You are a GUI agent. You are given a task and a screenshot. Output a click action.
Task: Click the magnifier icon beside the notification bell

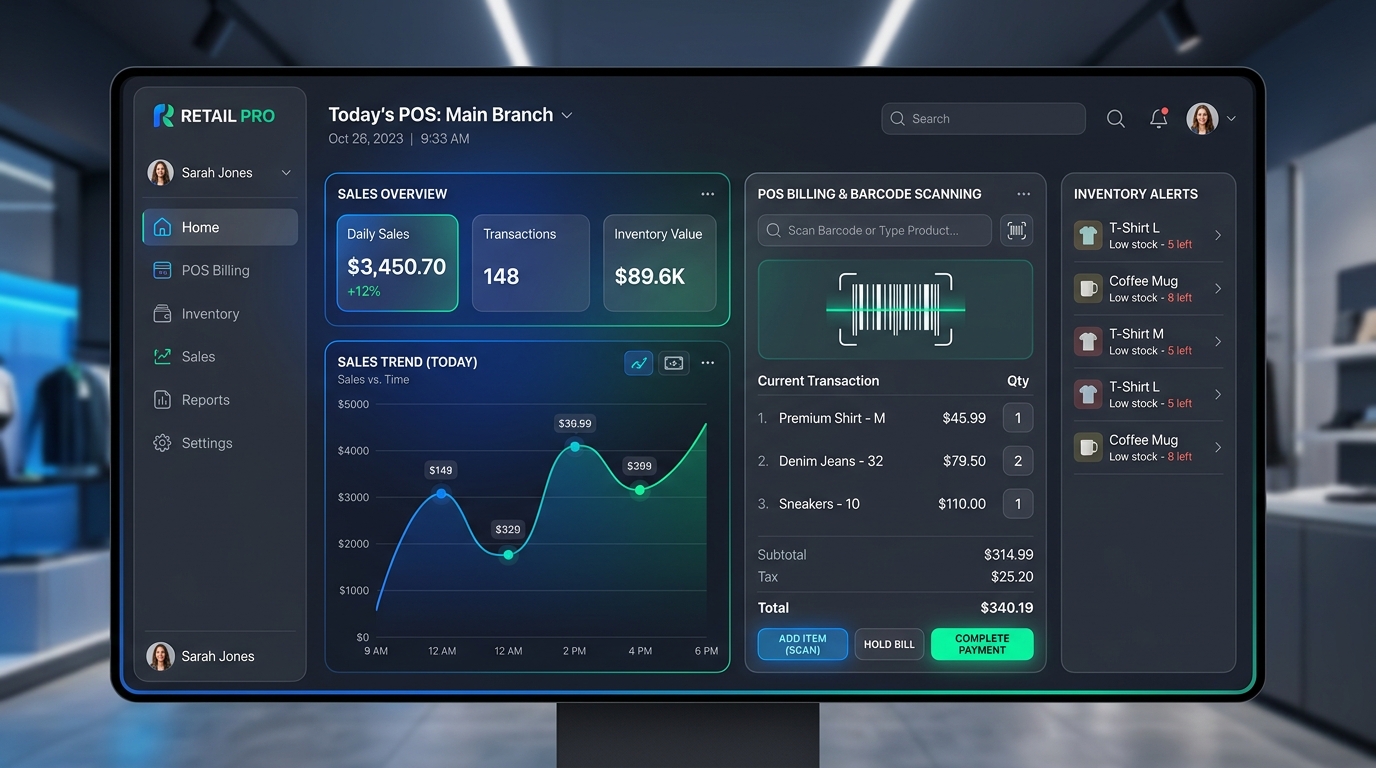[x=1116, y=119]
